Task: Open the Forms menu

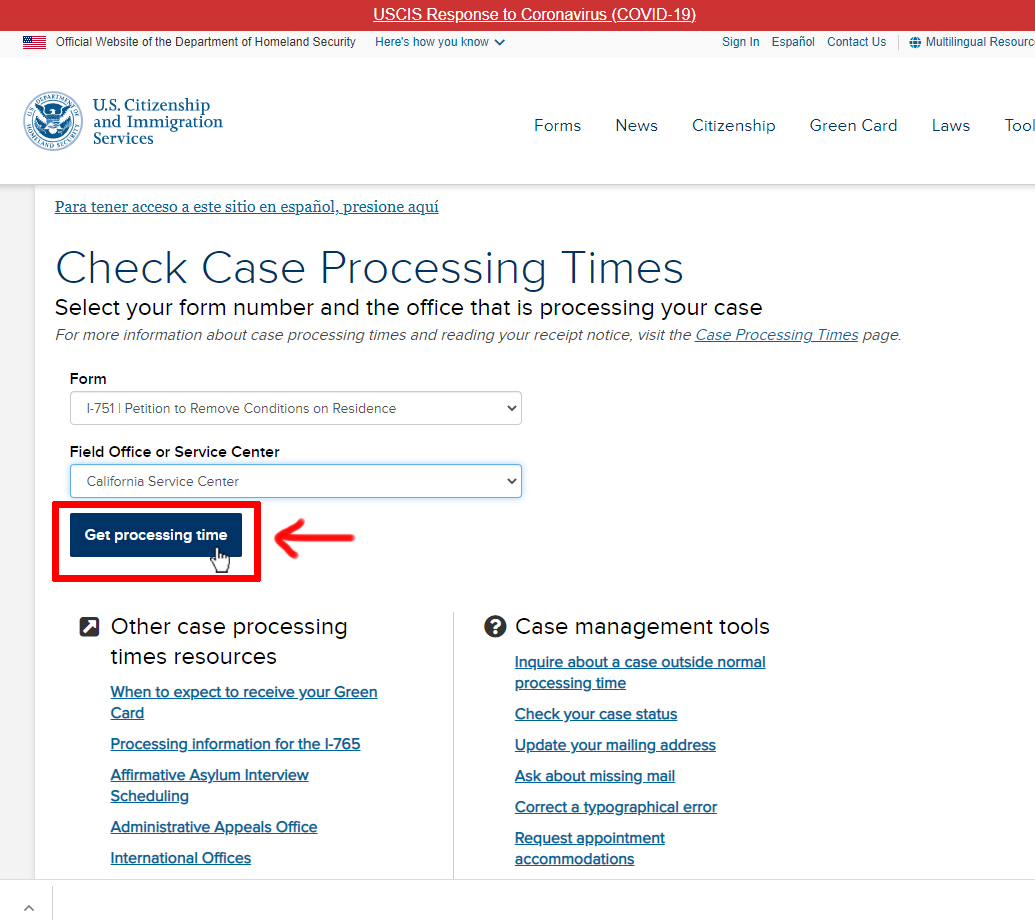Action: [557, 125]
